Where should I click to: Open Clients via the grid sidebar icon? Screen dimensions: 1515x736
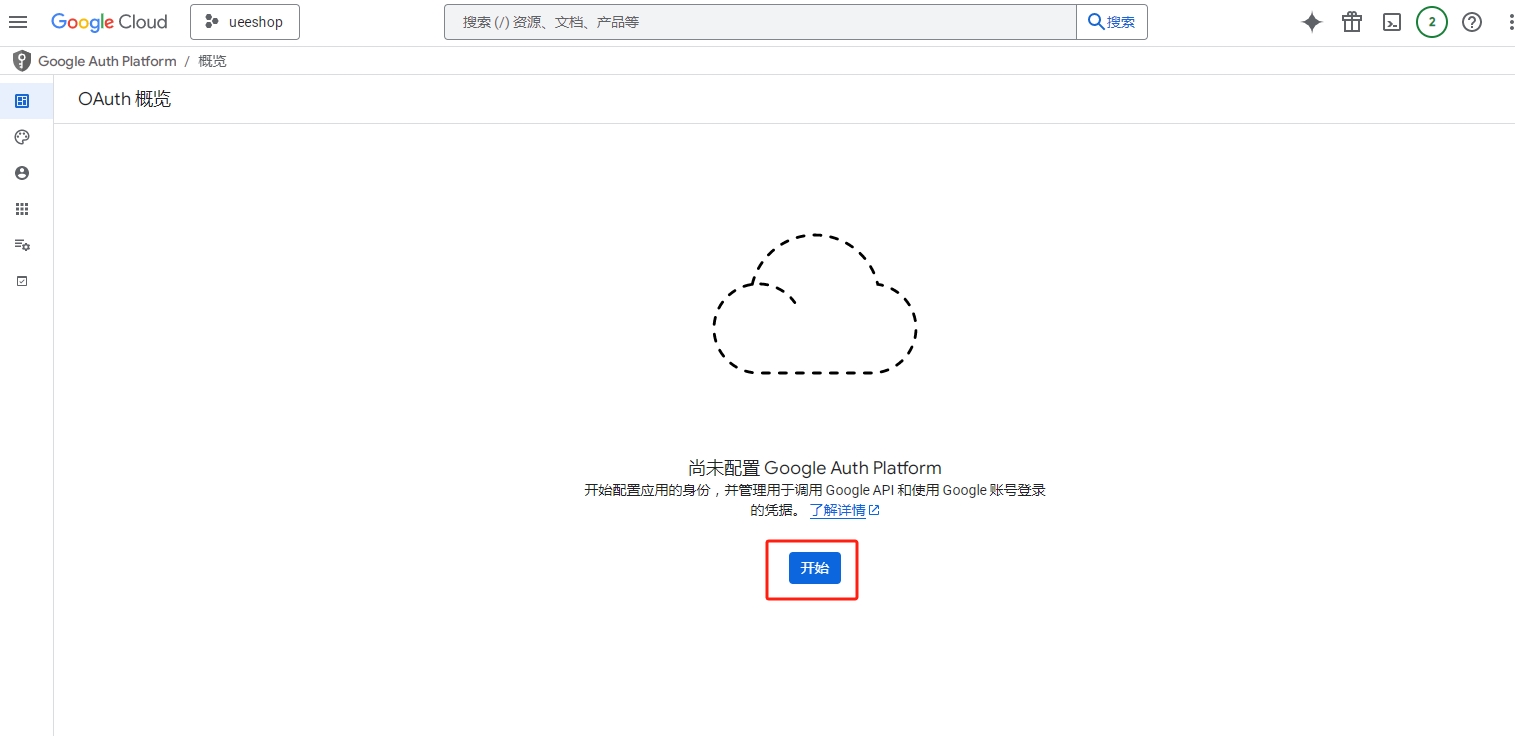point(22,209)
